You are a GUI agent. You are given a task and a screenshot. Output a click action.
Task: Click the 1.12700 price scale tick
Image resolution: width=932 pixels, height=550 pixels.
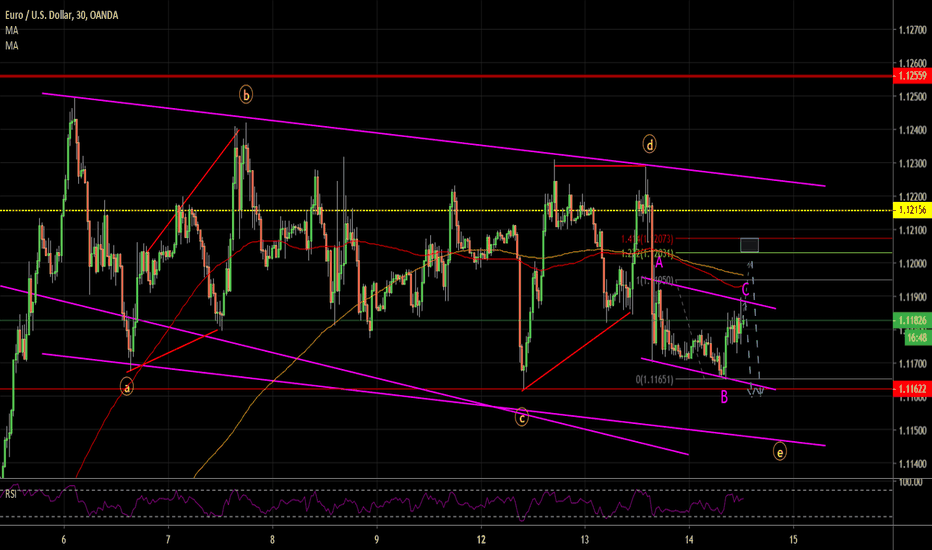[912, 29]
